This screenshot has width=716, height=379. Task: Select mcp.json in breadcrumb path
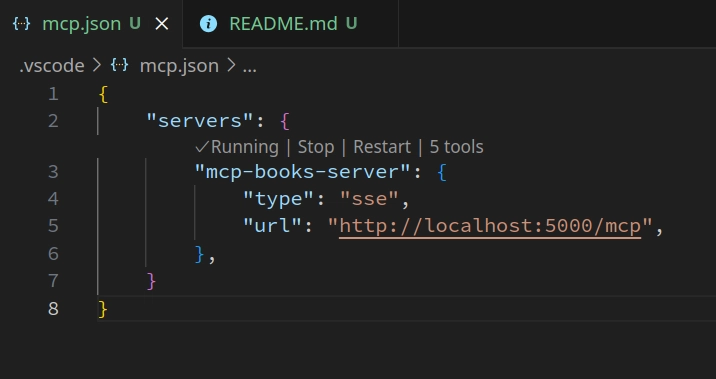click(179, 66)
